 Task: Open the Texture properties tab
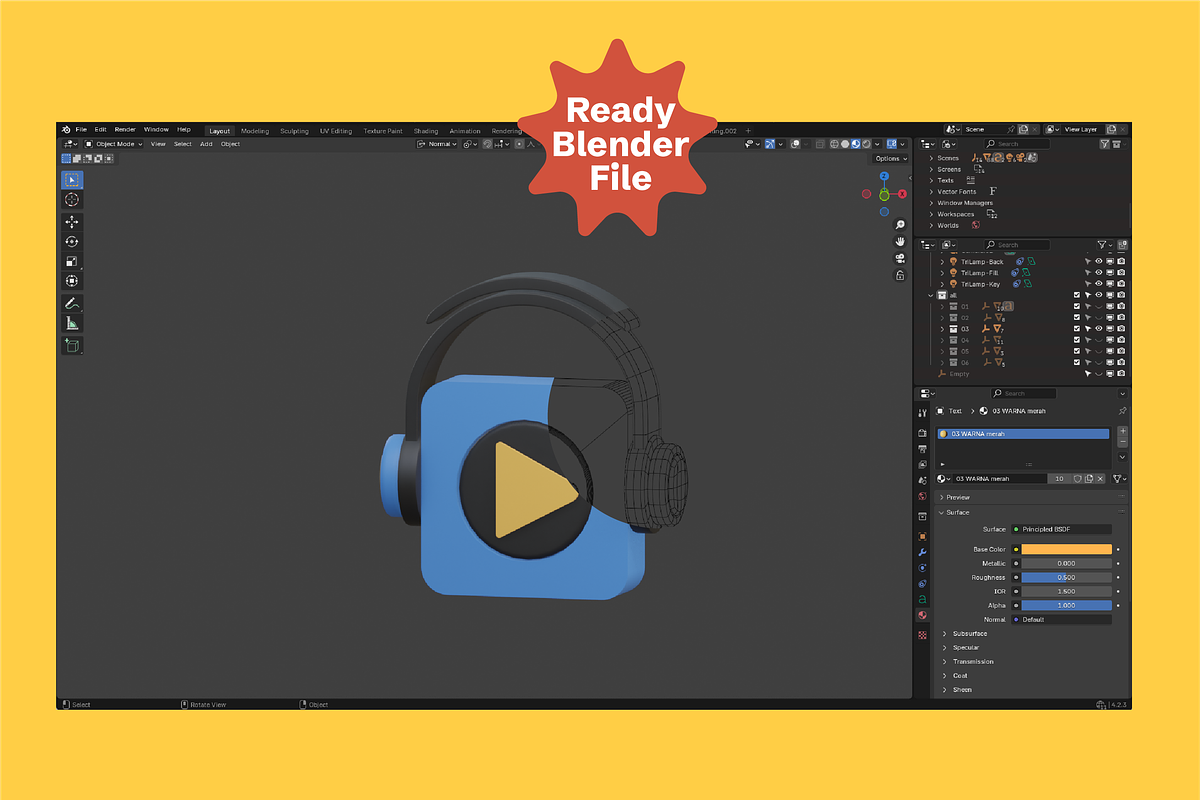[922, 634]
